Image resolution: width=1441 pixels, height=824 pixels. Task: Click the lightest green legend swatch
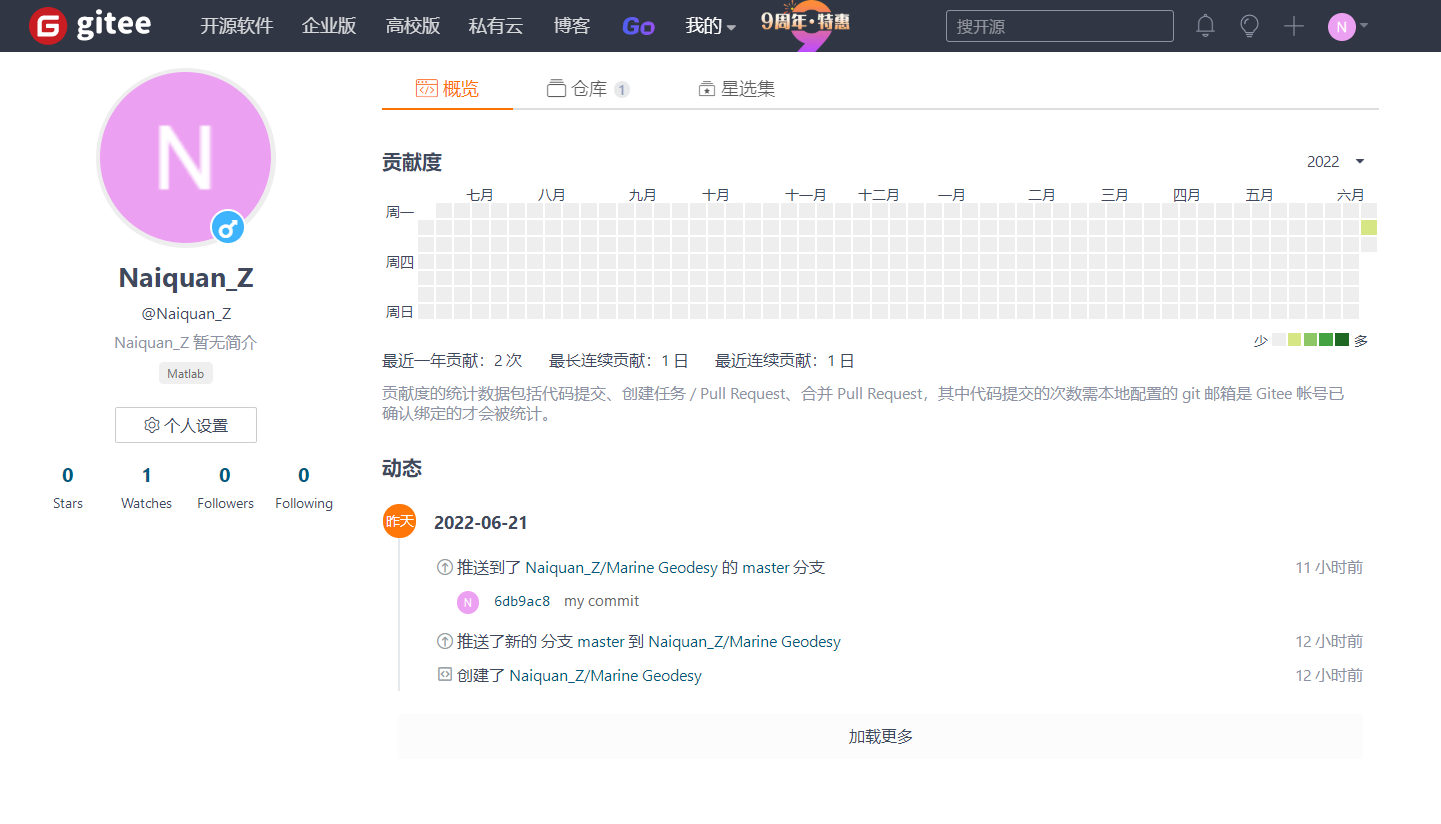click(x=1294, y=340)
